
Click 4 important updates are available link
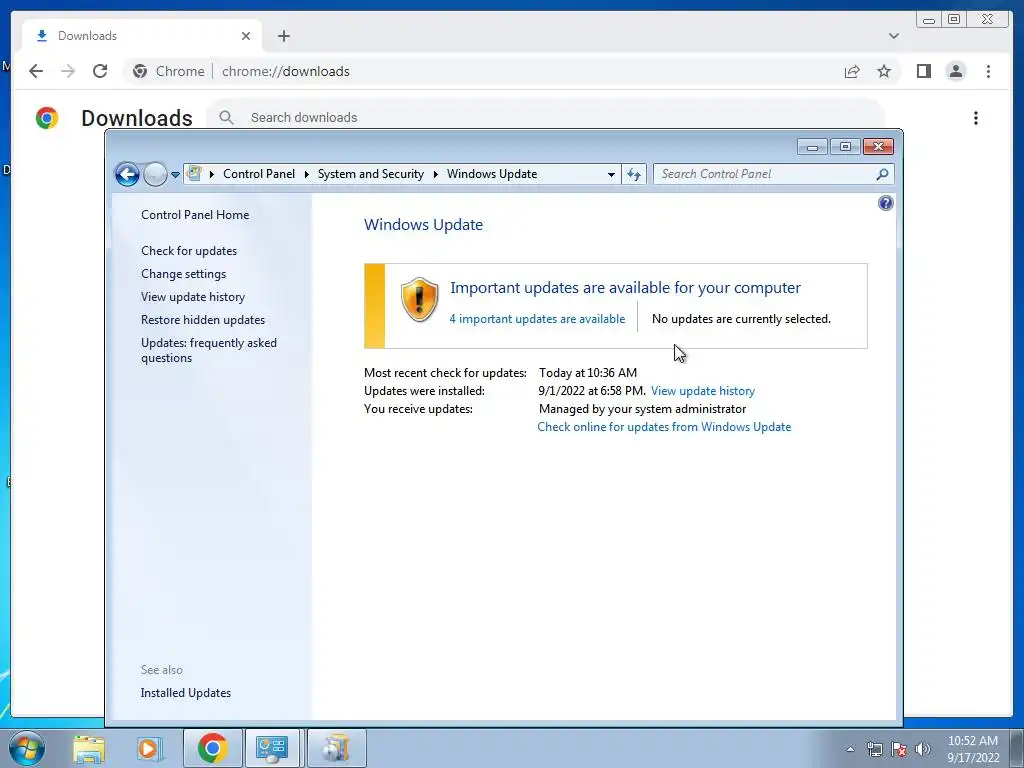[x=537, y=319]
